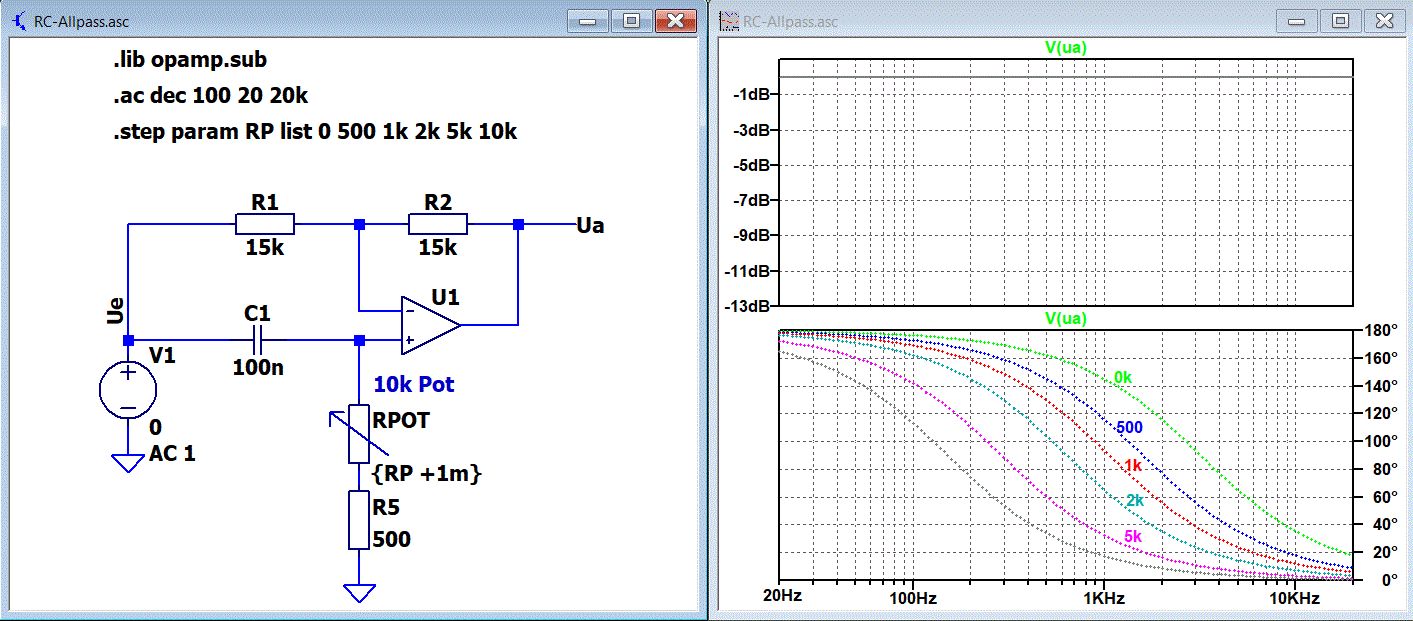Screen dimensions: 1413x621
Task: Click the R5 resistor symbol
Action: (358, 519)
